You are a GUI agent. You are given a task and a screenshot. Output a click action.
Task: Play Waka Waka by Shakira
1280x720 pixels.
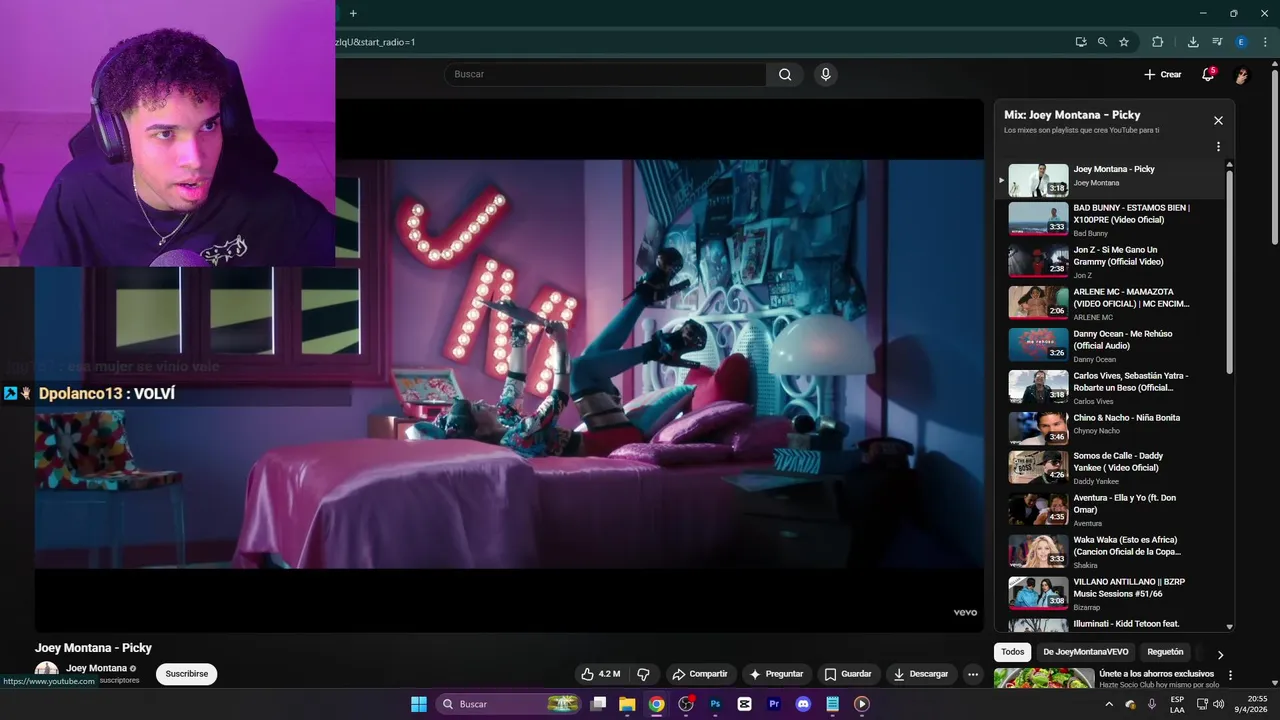(x=1110, y=552)
